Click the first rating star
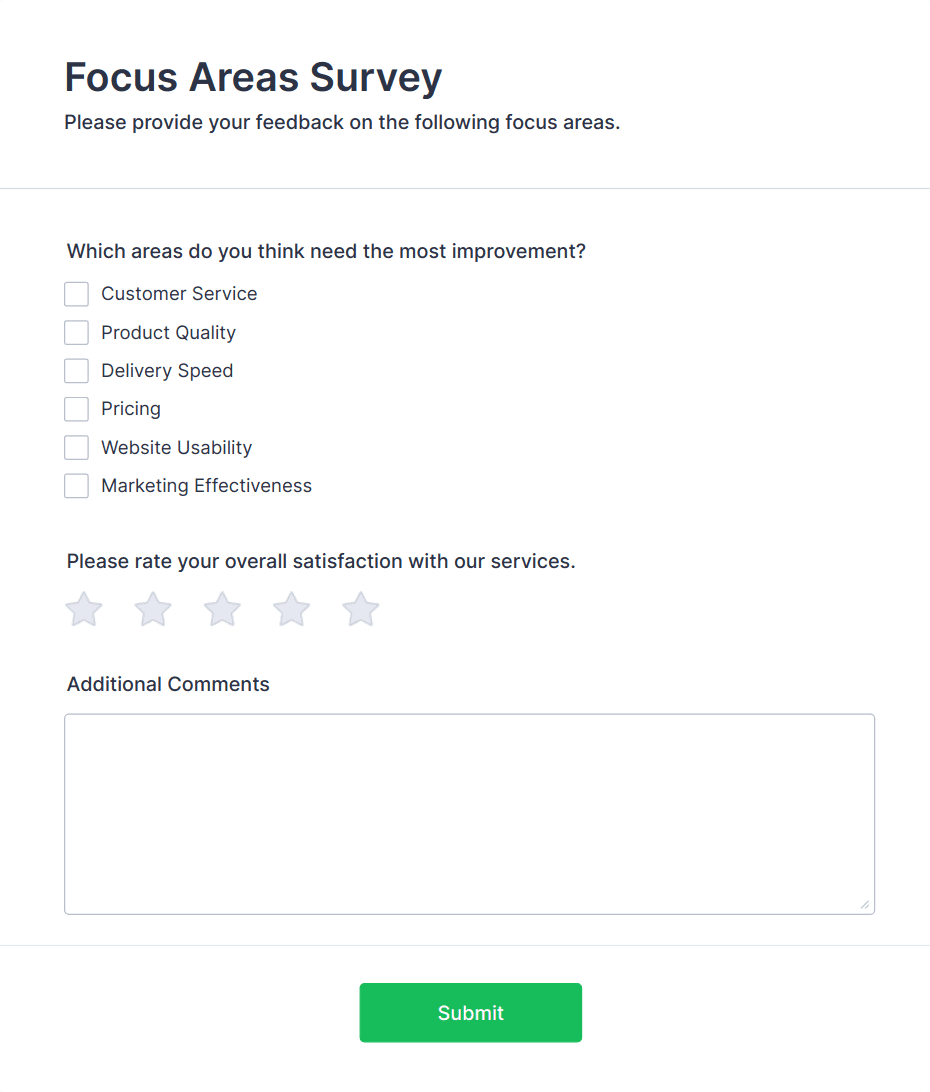930x1092 pixels. pos(84,609)
